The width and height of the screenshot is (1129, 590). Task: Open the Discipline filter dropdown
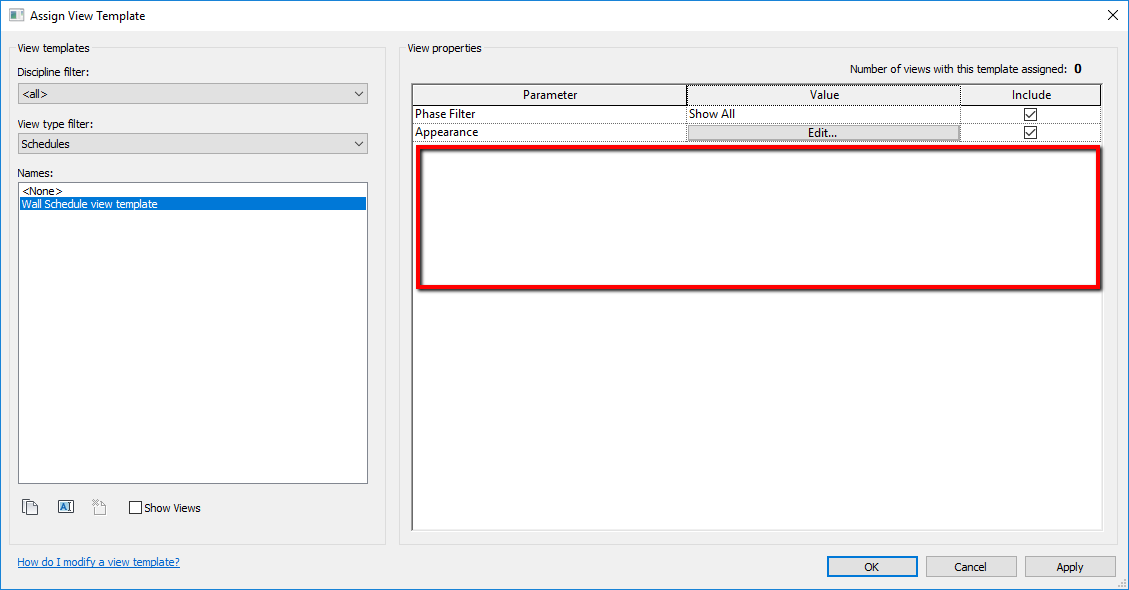[x=192, y=93]
